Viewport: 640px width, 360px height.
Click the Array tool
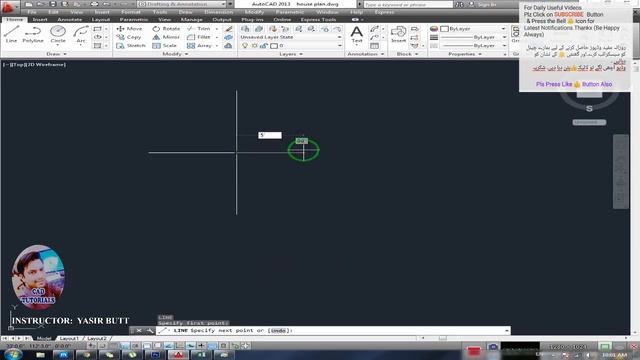pos(200,46)
